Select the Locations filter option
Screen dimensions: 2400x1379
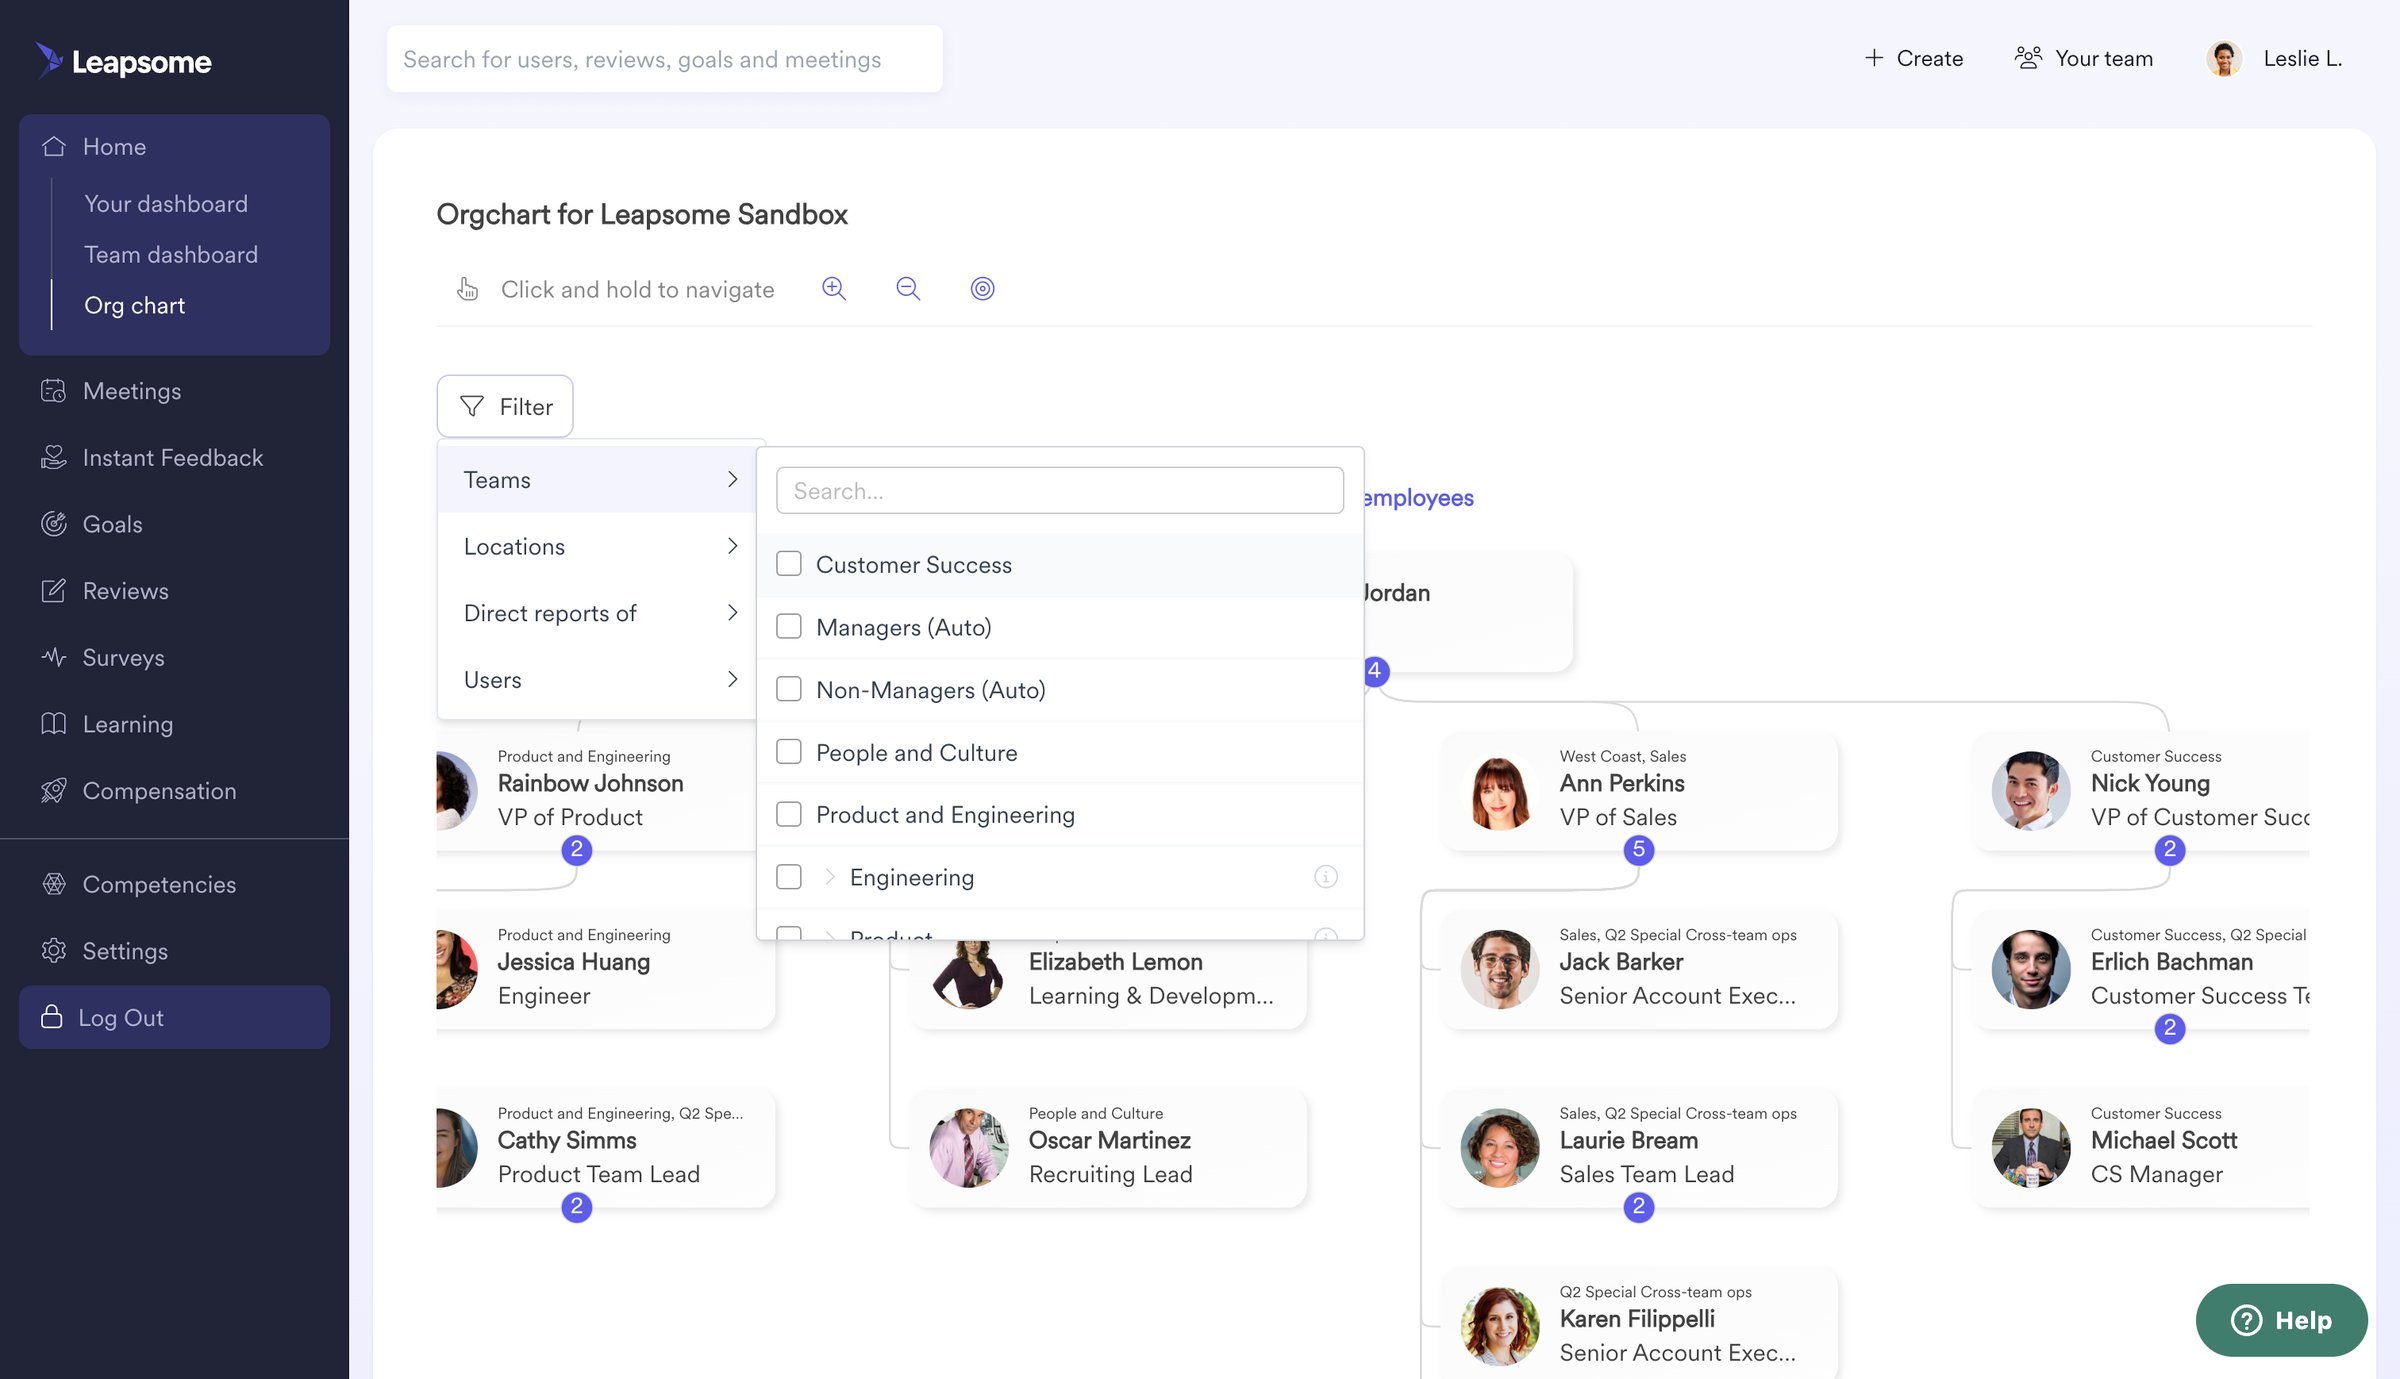pyautogui.click(x=597, y=546)
